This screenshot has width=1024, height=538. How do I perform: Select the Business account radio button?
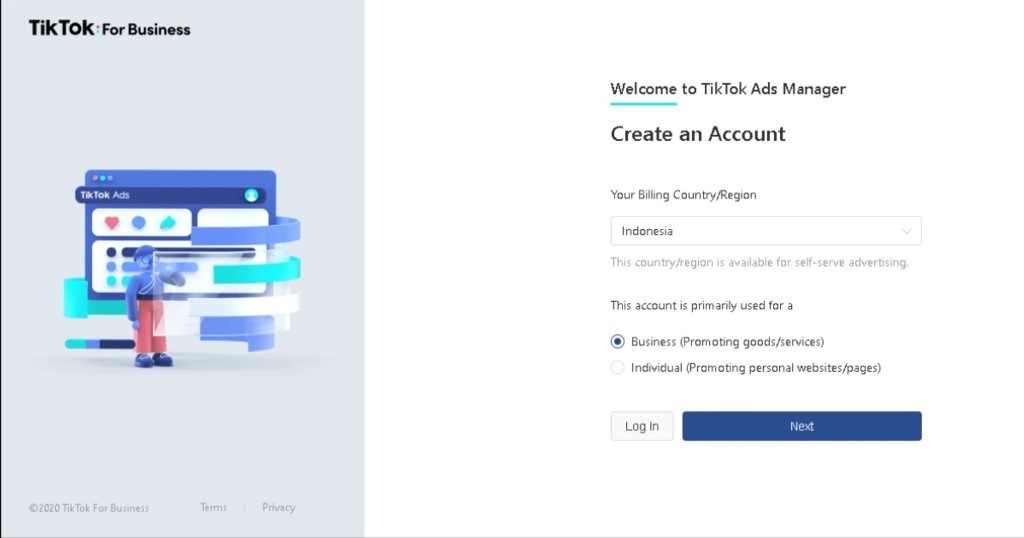[618, 342]
